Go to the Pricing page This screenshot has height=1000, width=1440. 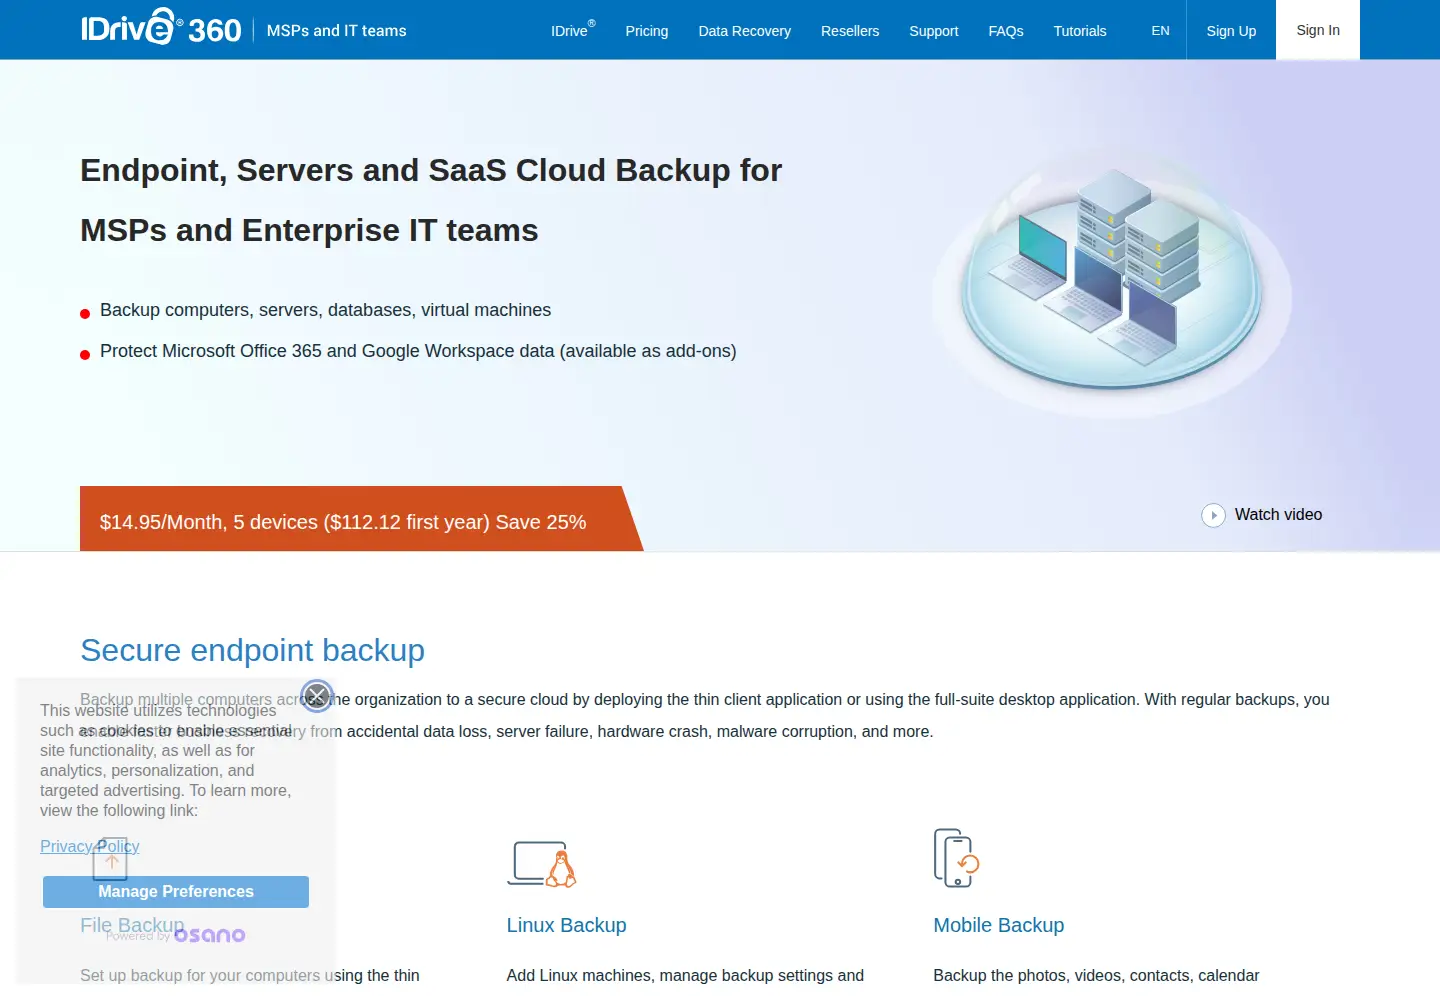[x=647, y=31]
